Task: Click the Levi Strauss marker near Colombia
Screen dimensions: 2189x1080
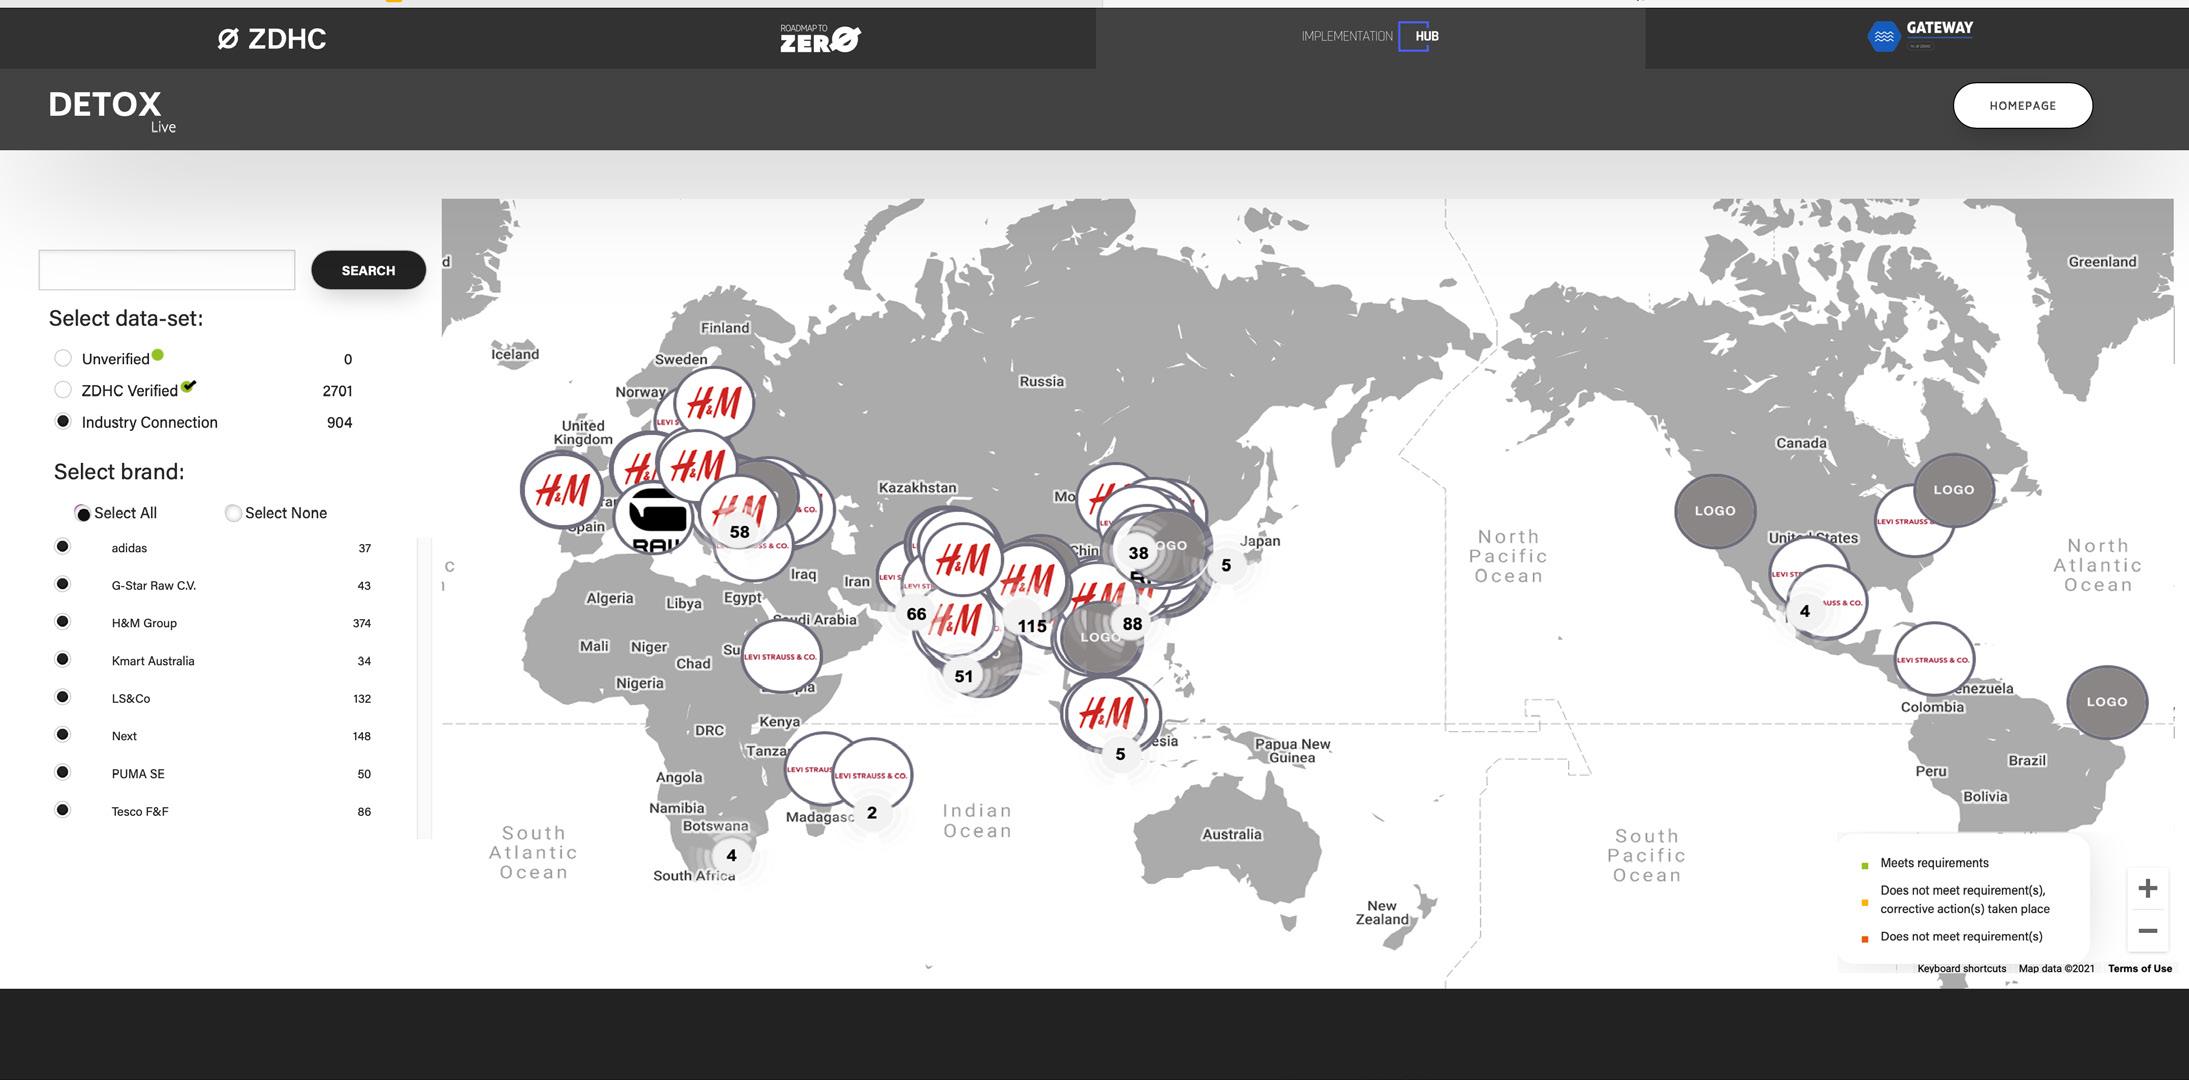Action: pyautogui.click(x=1933, y=660)
